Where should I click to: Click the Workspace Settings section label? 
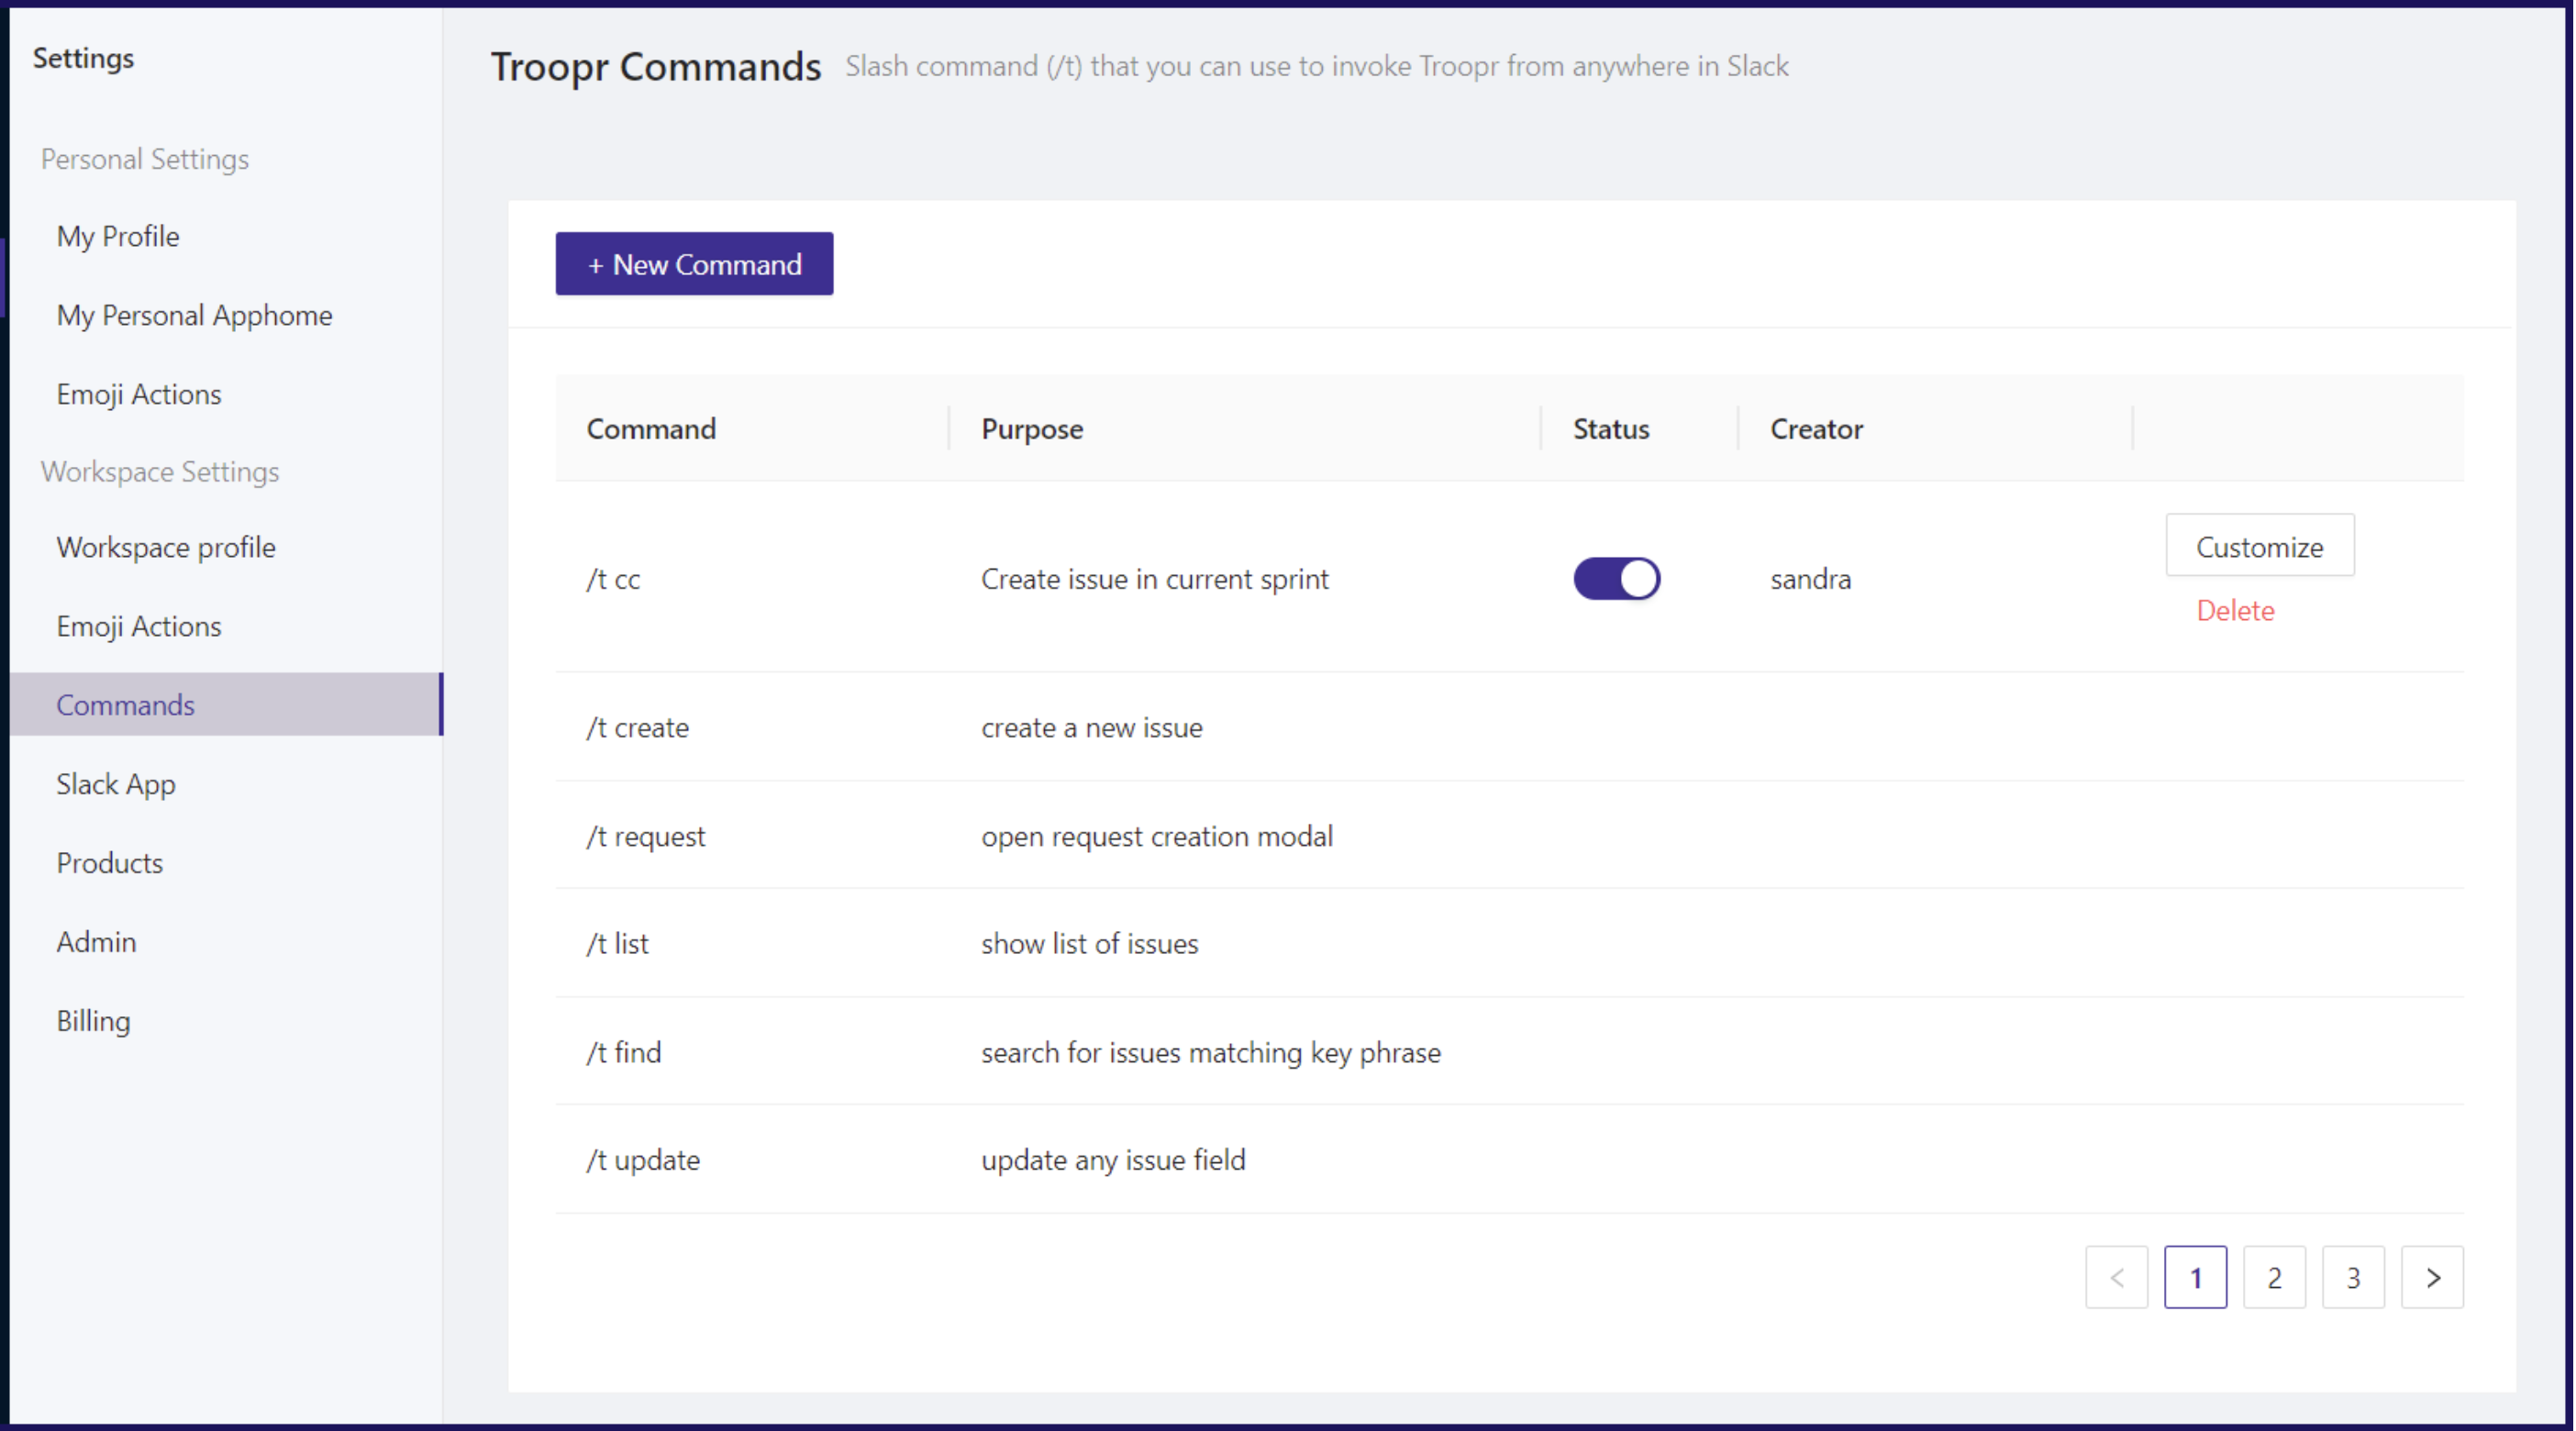160,471
